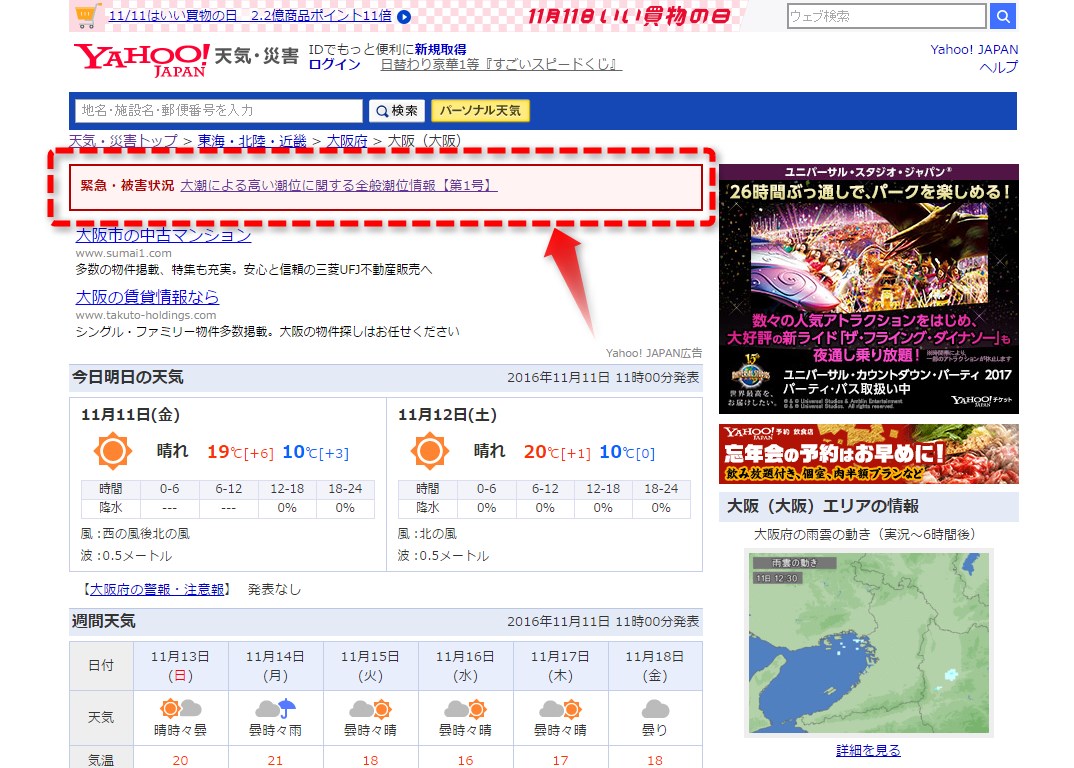1074x768 pixels.
Task: Open the 大阪市の中古マンション ad link
Action: click(163, 235)
